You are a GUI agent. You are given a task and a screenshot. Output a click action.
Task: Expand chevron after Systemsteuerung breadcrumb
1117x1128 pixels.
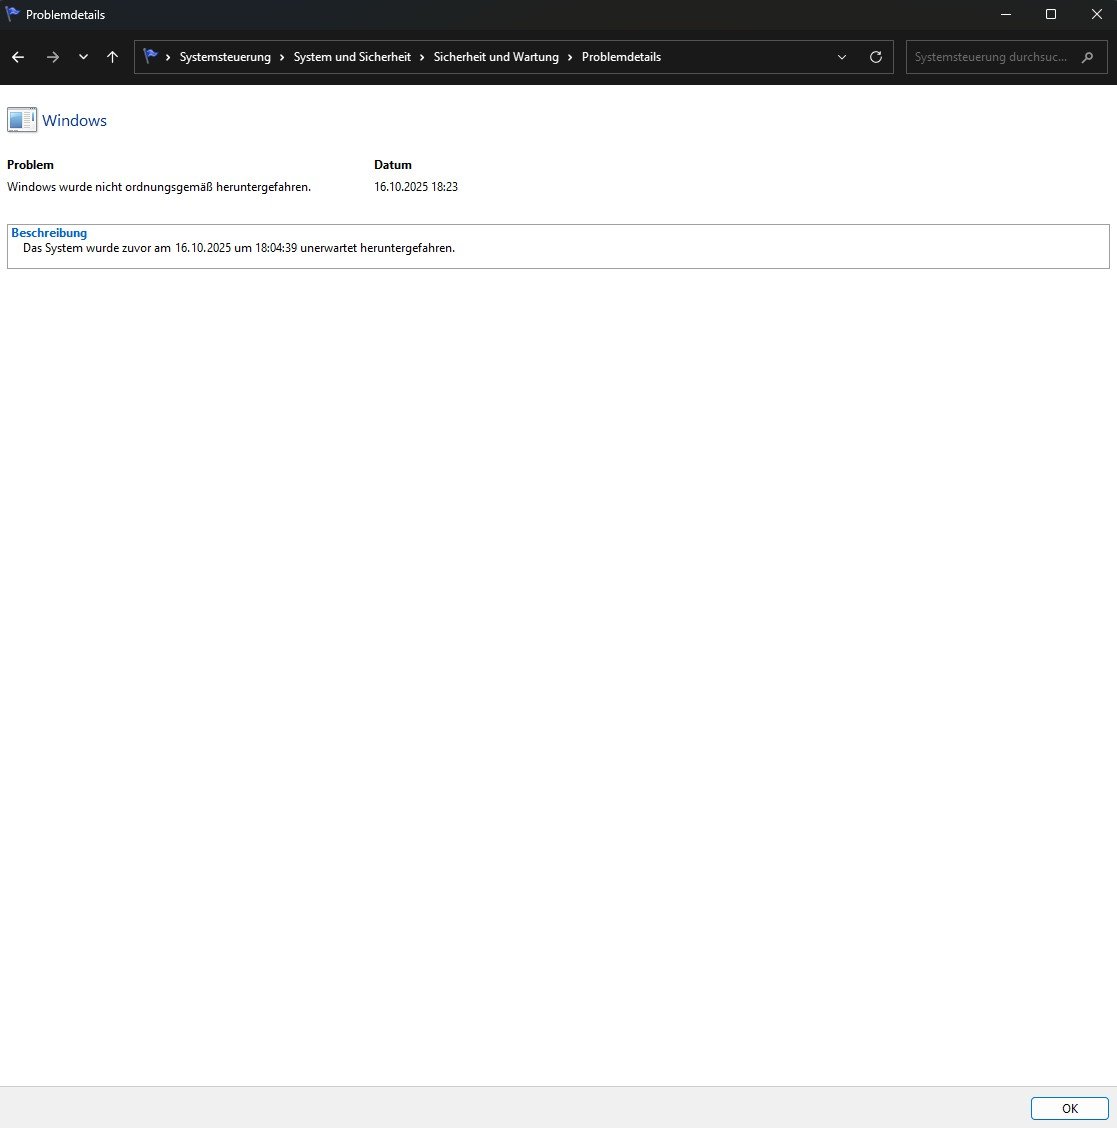click(x=282, y=57)
